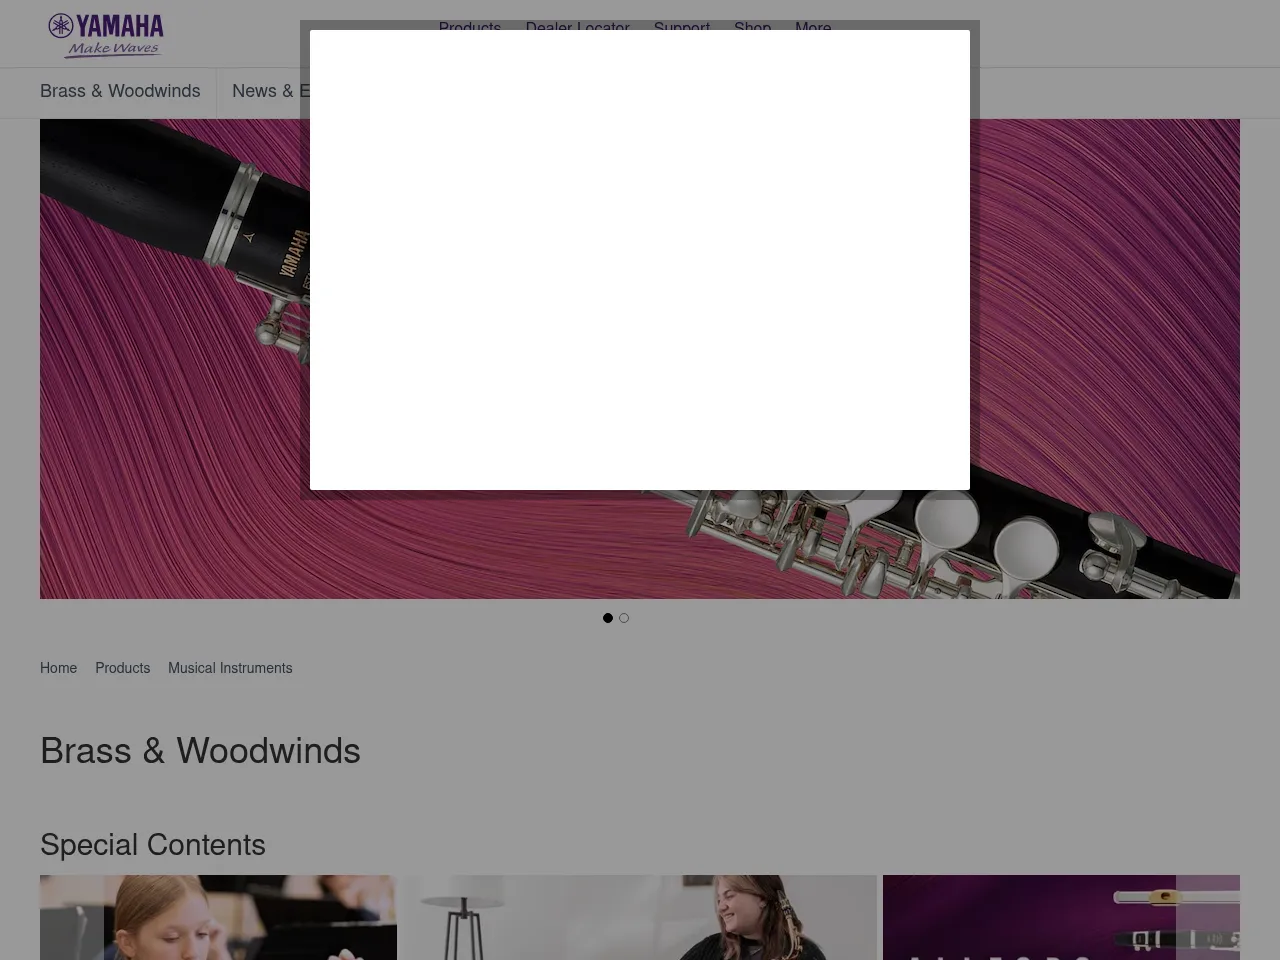Open the News & Events sub-navigation tab
The width and height of the screenshot is (1280, 960).
(270, 91)
